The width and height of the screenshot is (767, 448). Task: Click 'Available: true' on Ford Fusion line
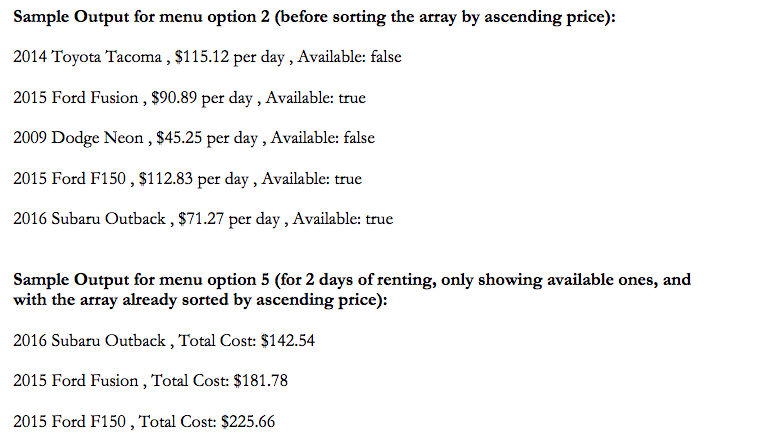point(316,98)
